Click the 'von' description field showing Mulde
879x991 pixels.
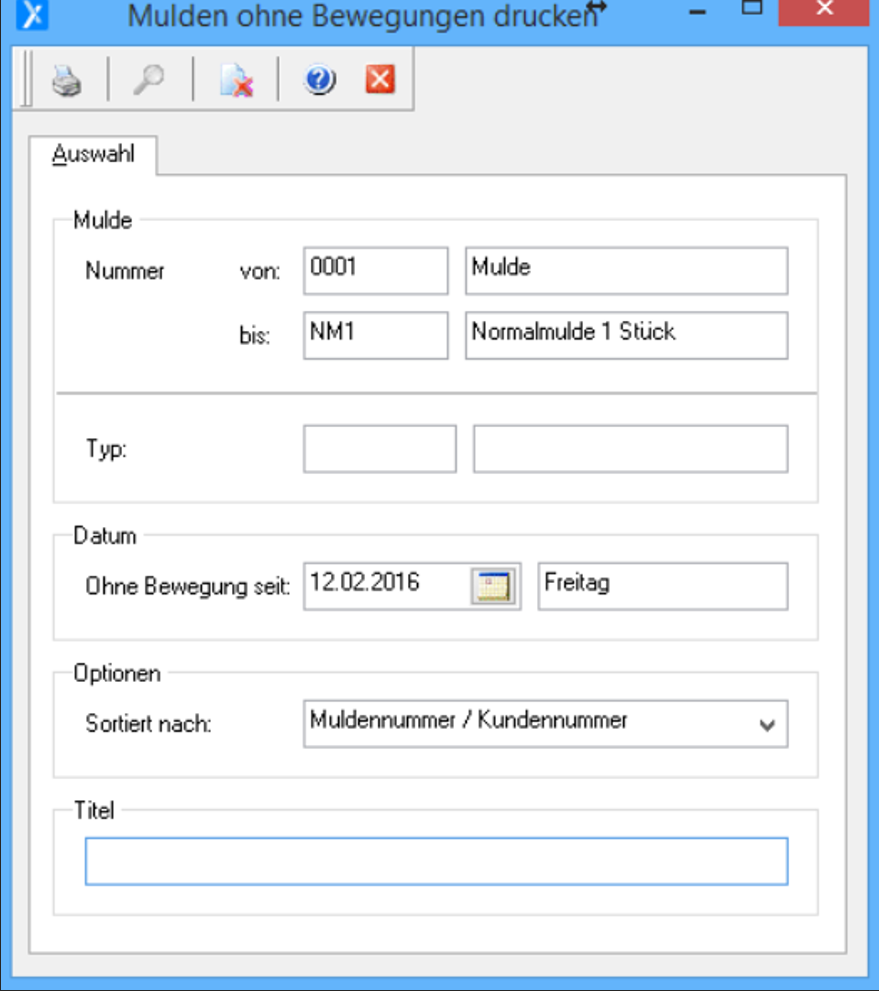click(x=626, y=271)
